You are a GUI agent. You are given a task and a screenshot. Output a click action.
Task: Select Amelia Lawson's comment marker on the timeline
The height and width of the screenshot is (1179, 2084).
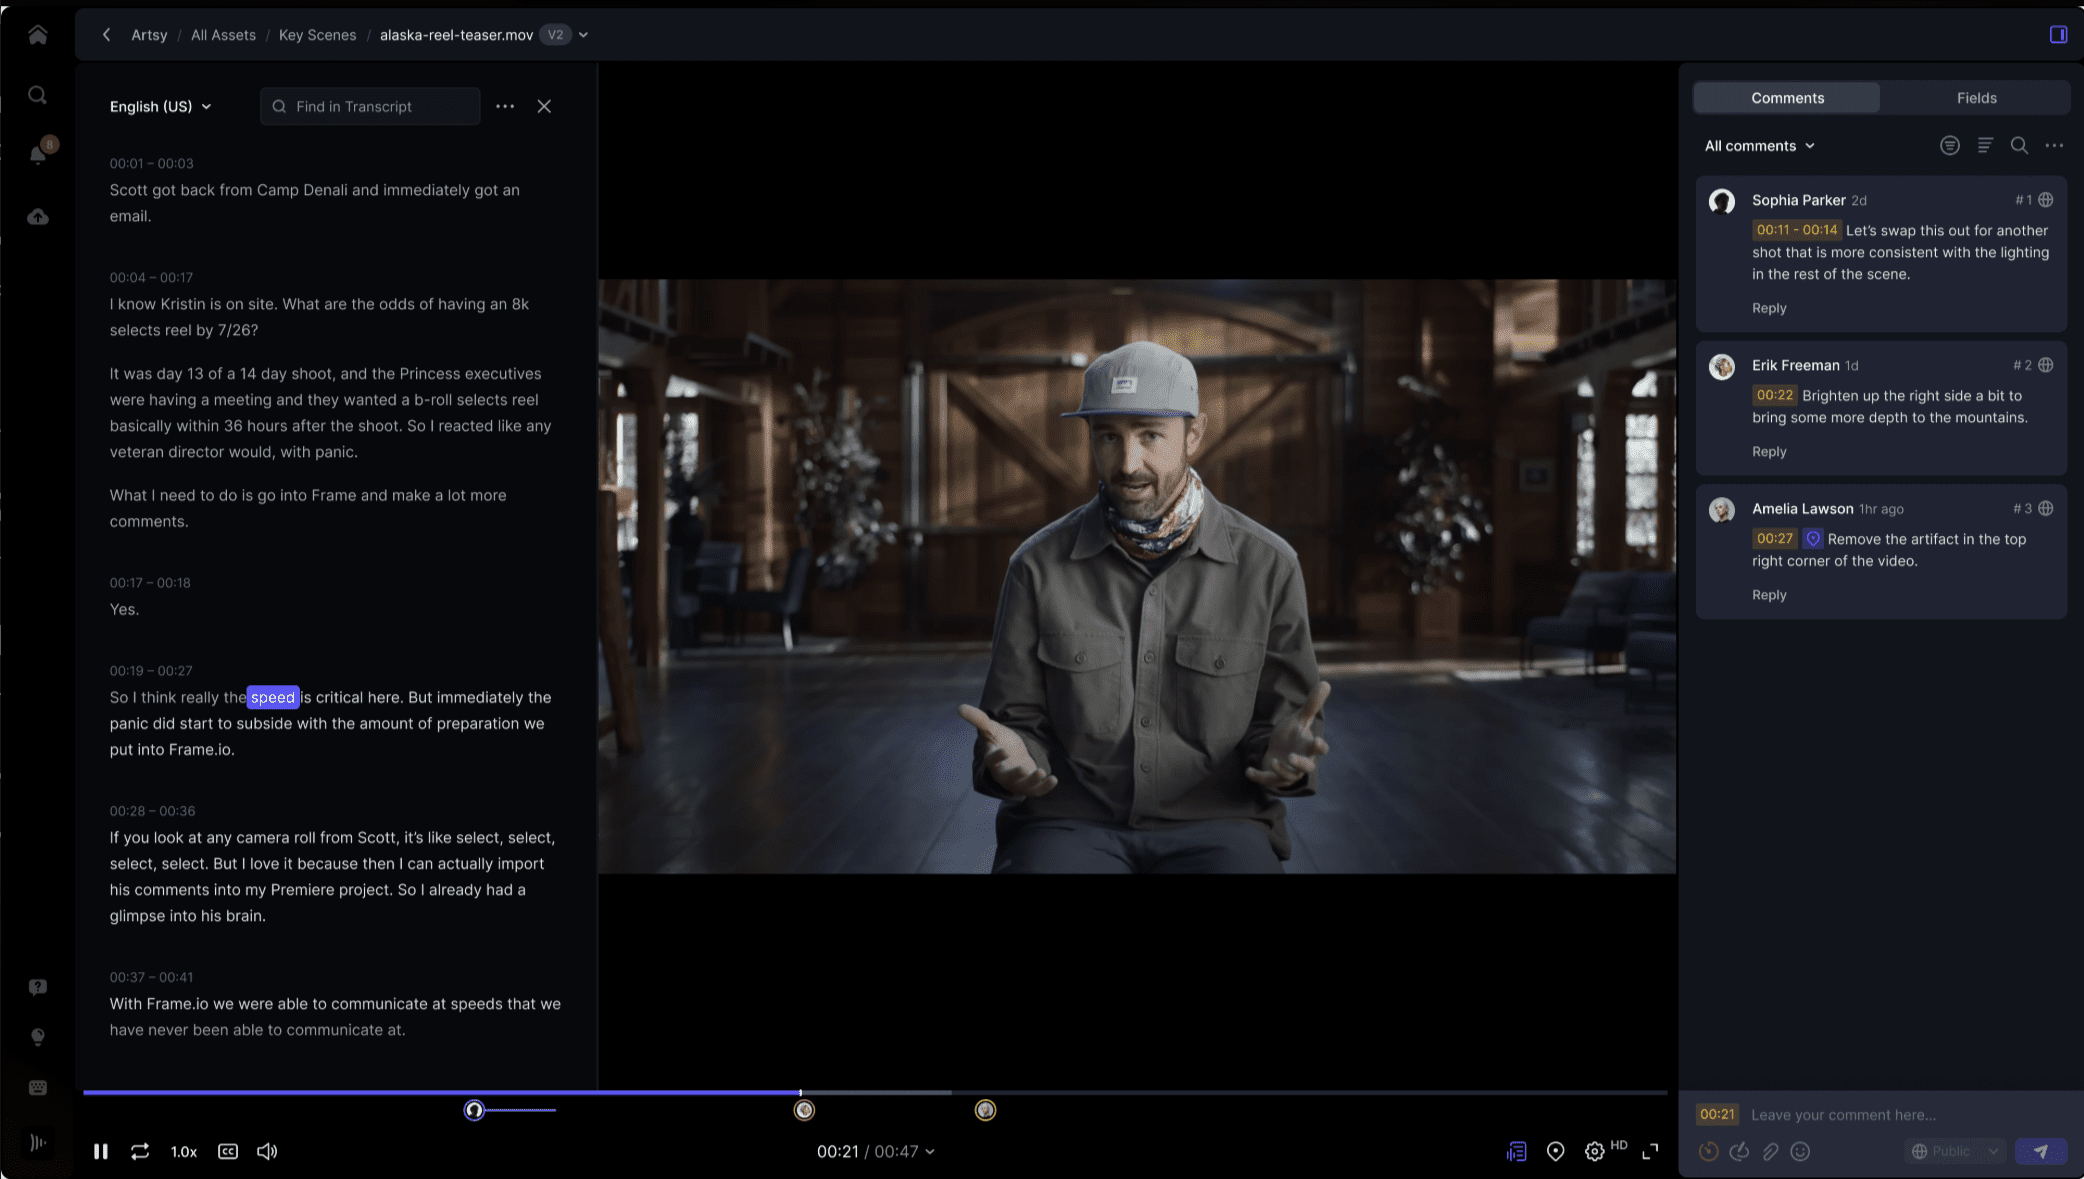[985, 1110]
